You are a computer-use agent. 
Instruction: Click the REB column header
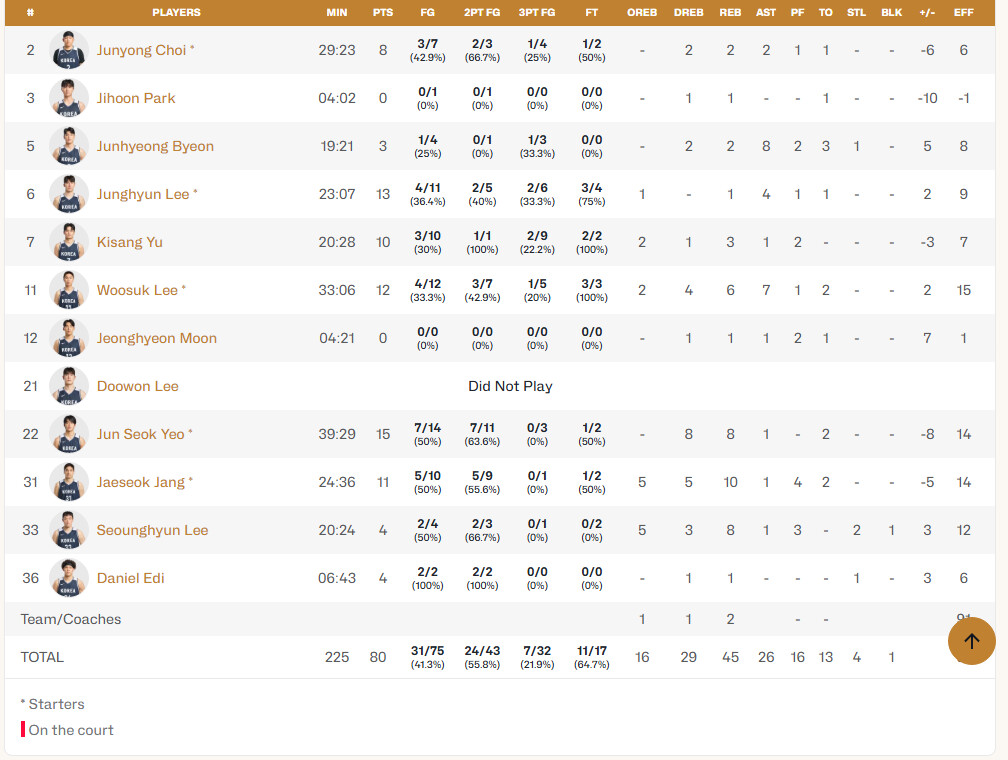coord(730,12)
